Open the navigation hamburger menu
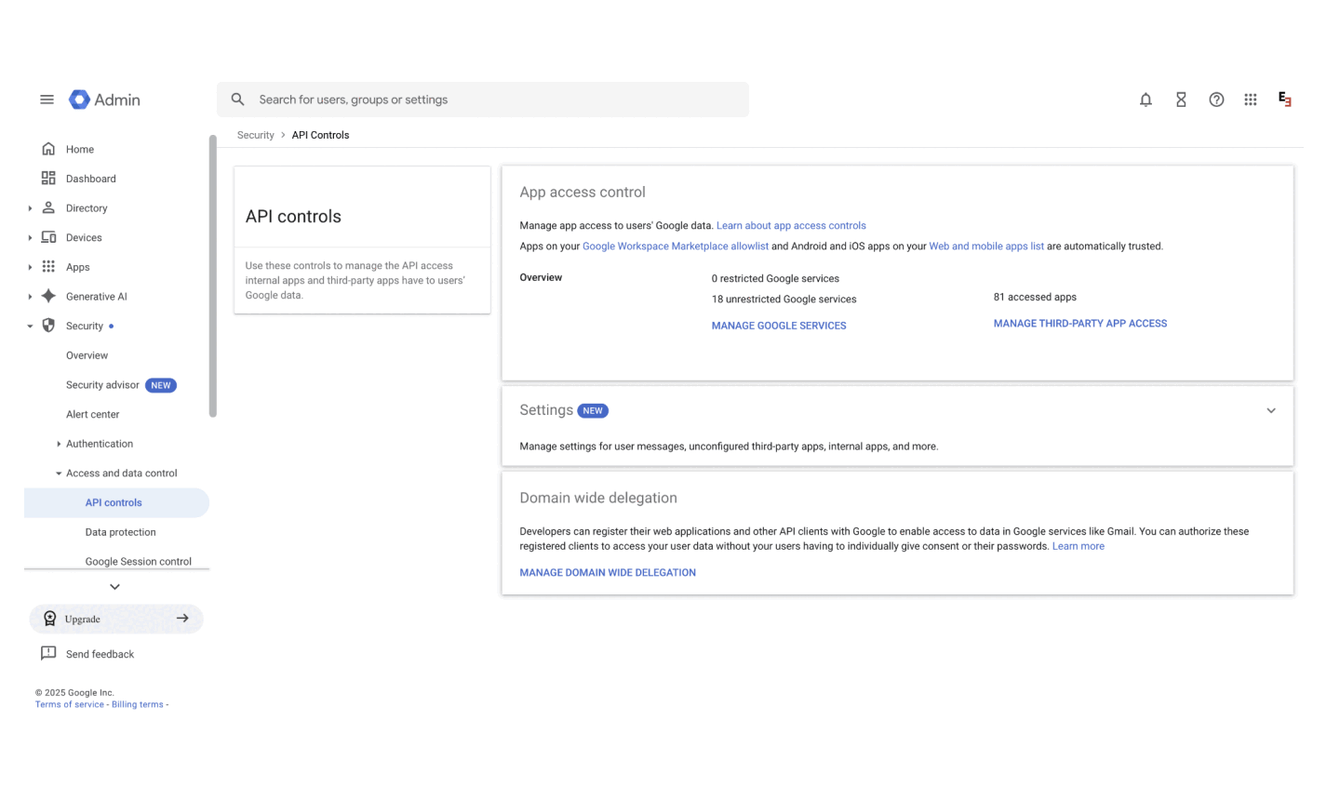This screenshot has width=1340, height=800. tap(46, 99)
